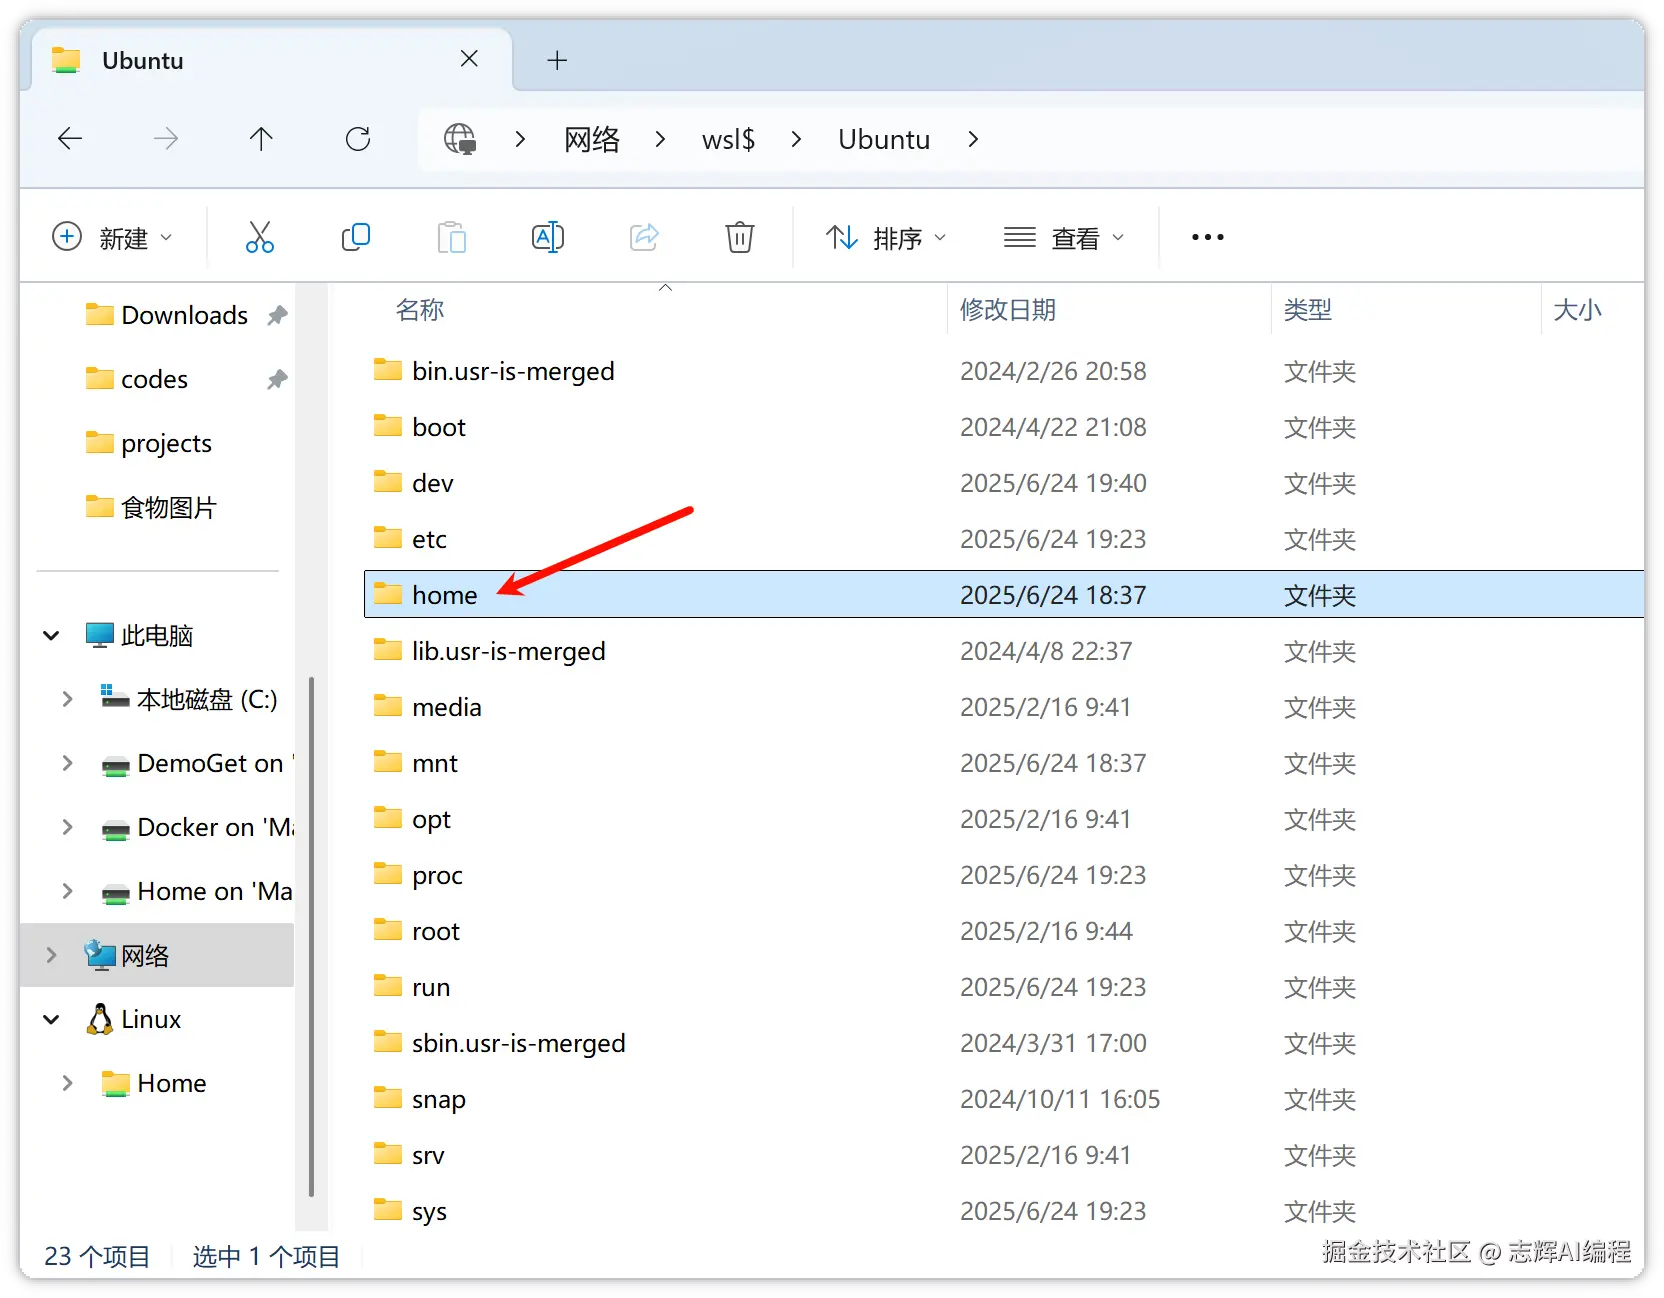Expand the Home node under Linux

click(x=67, y=1083)
